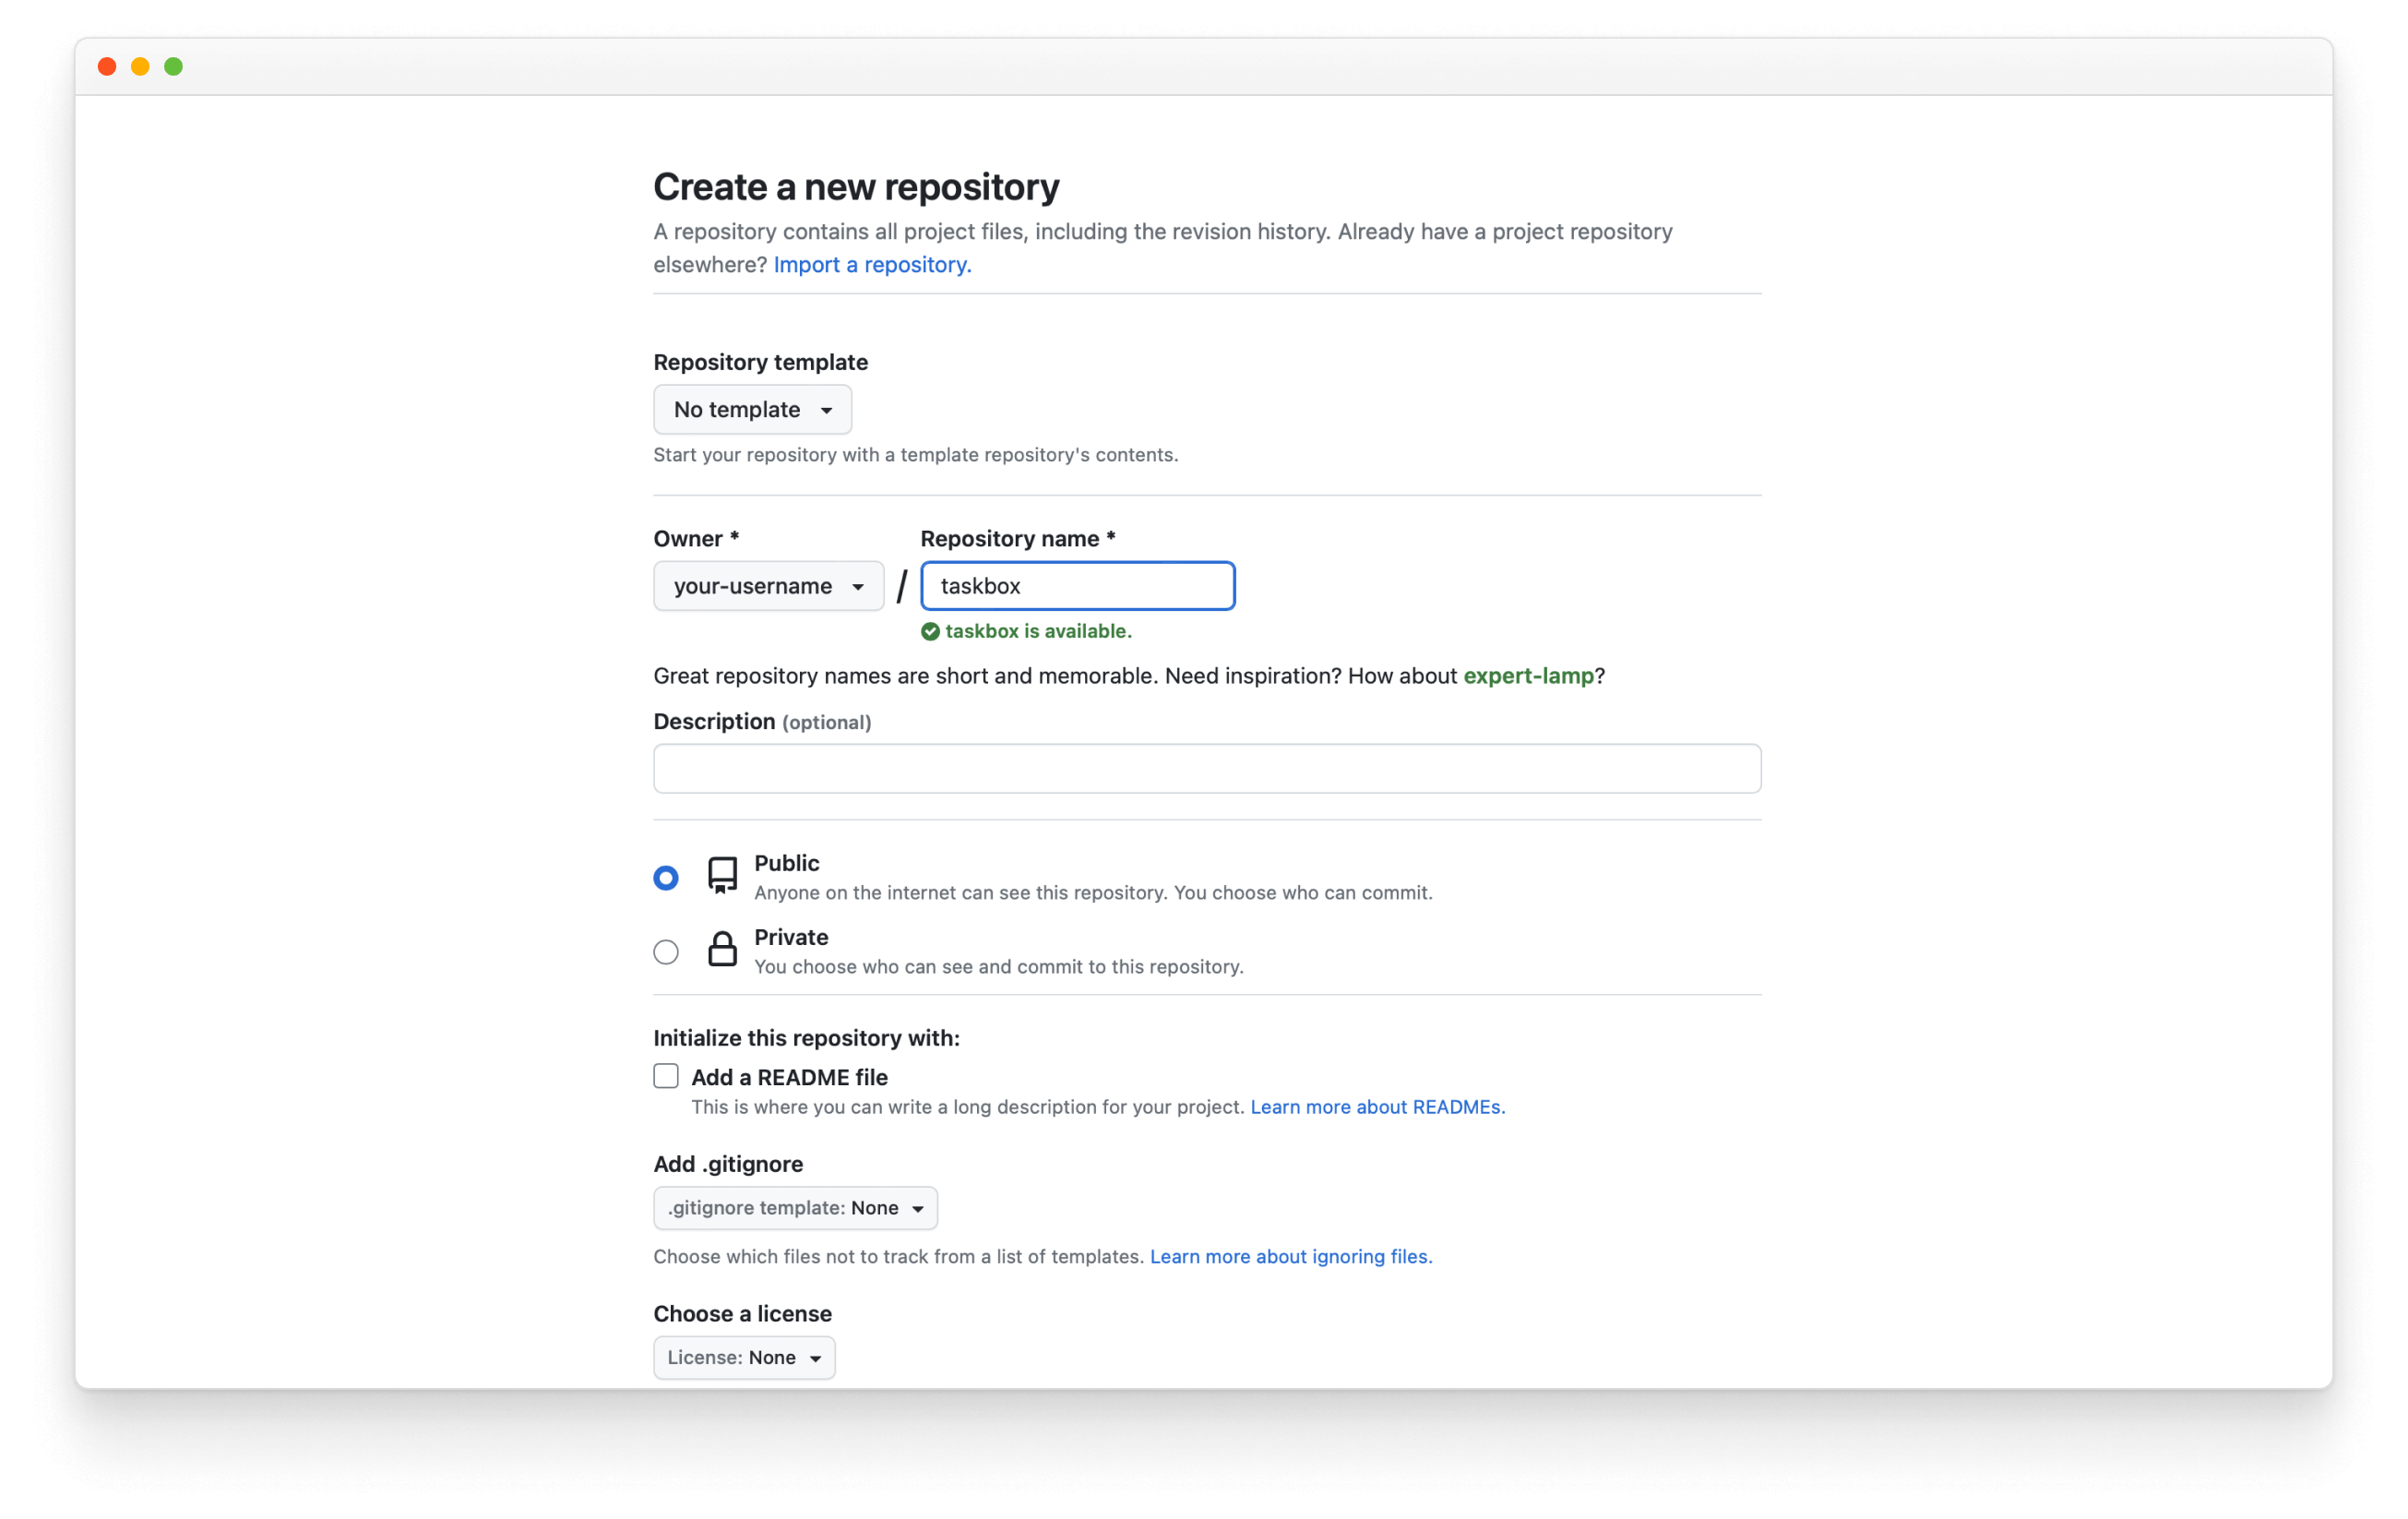Click the Public repository radio button
Viewport: 2408px width, 1519px height.
(664, 875)
